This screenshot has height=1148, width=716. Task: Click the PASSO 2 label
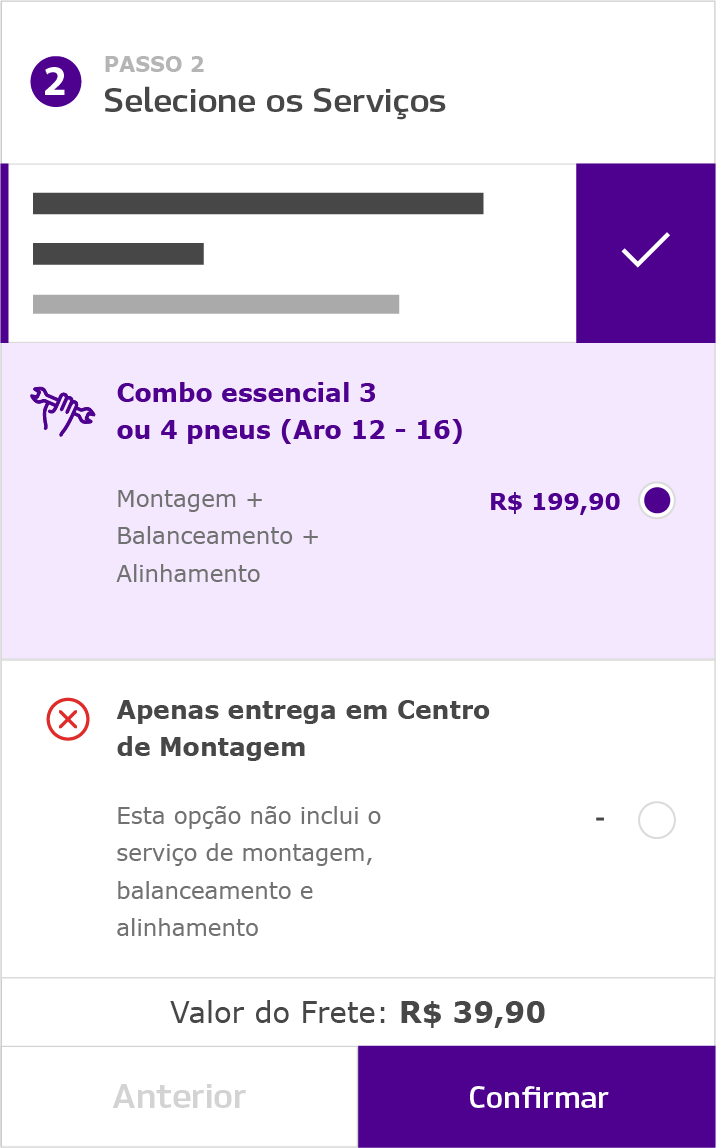click(154, 64)
